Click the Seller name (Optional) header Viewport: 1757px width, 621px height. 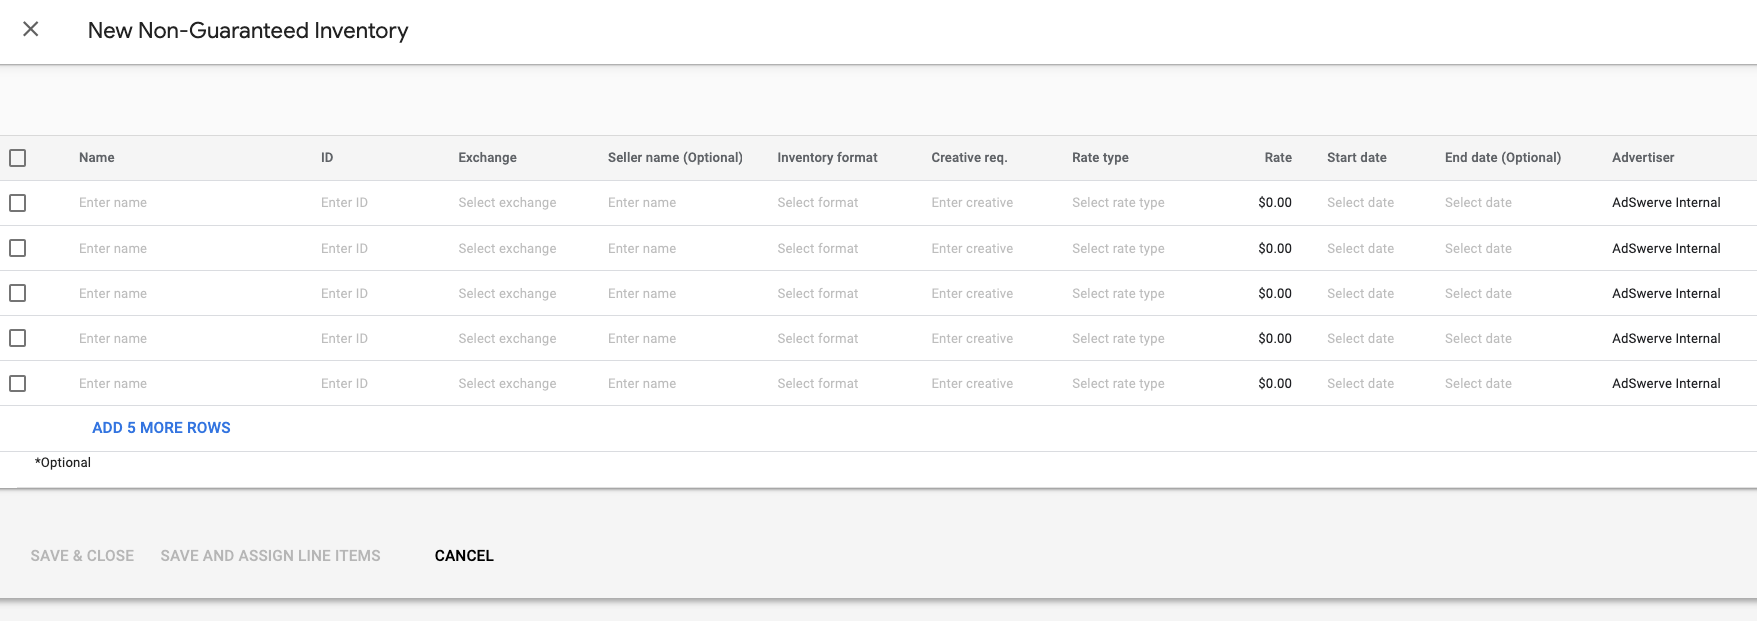pos(675,158)
